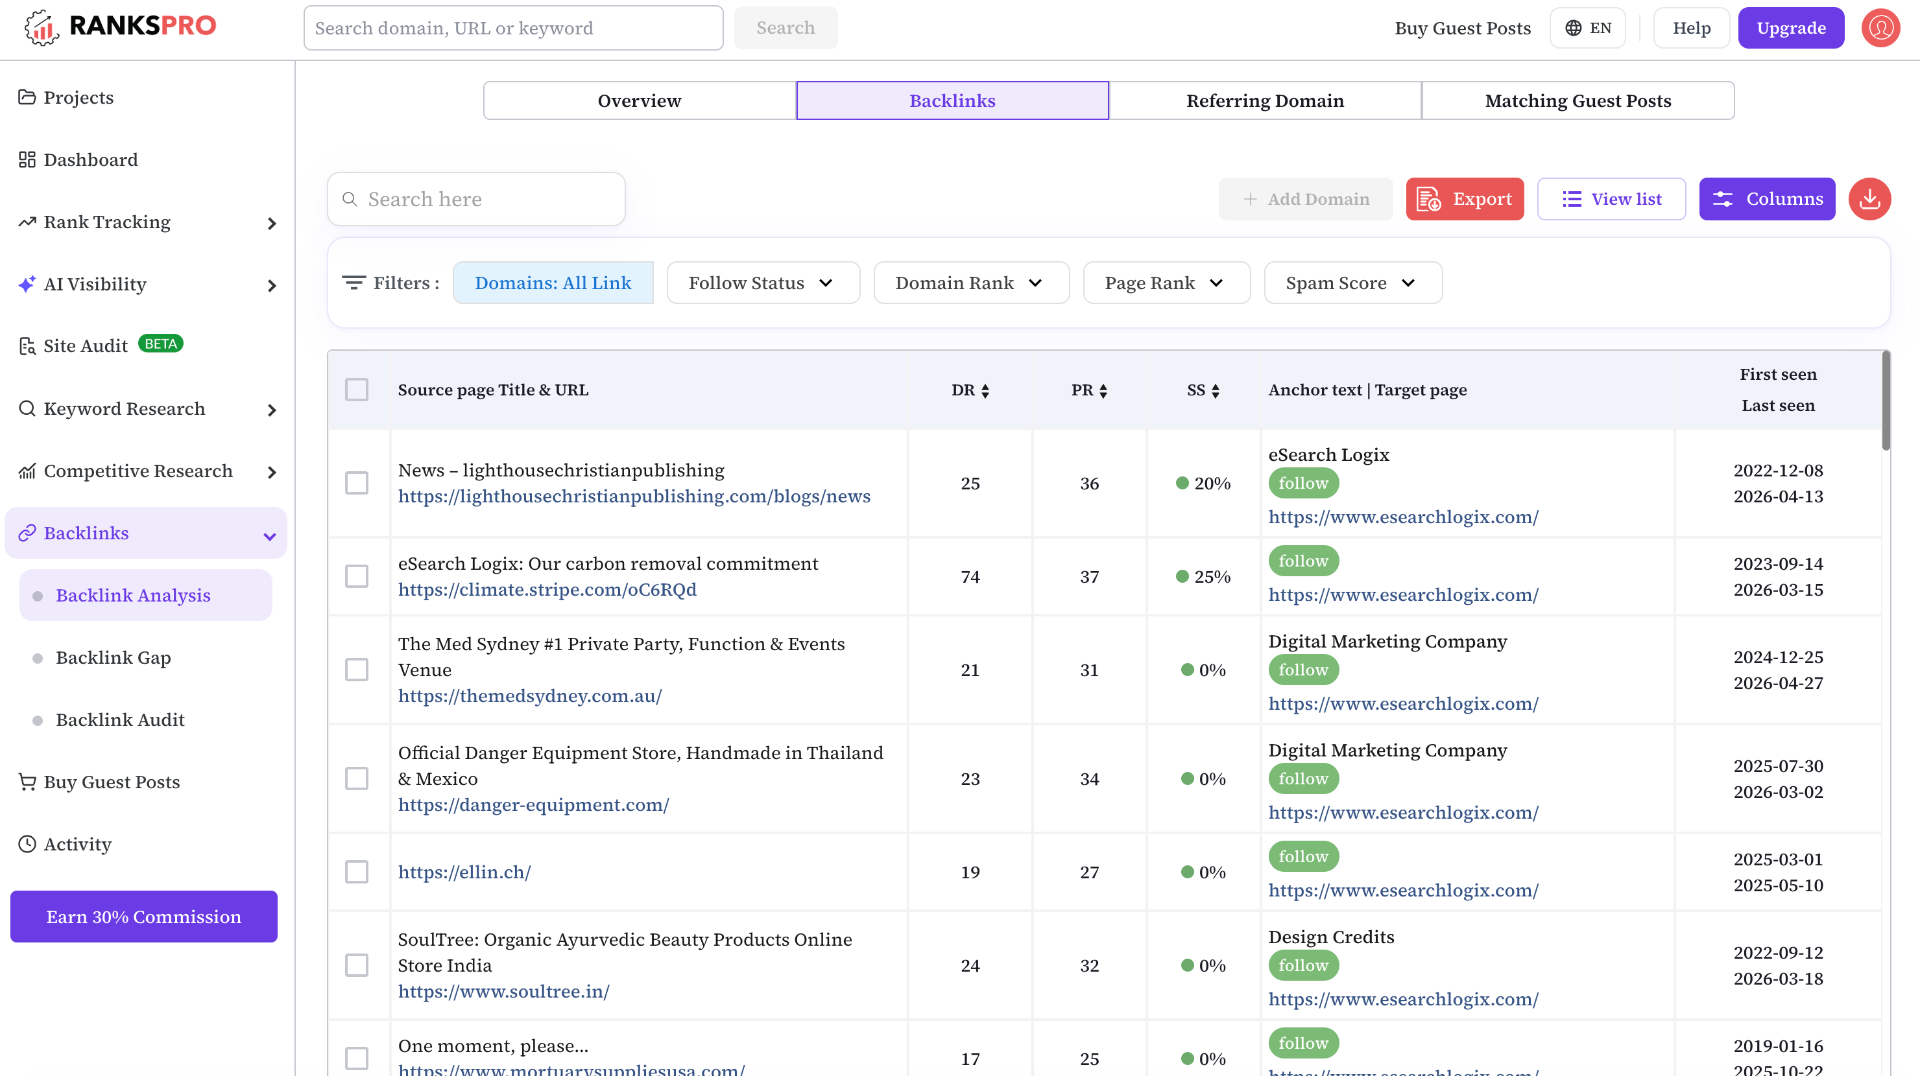Viewport: 1920px width, 1076px height.
Task: Click the list icon in View list button
Action: pos(1572,199)
